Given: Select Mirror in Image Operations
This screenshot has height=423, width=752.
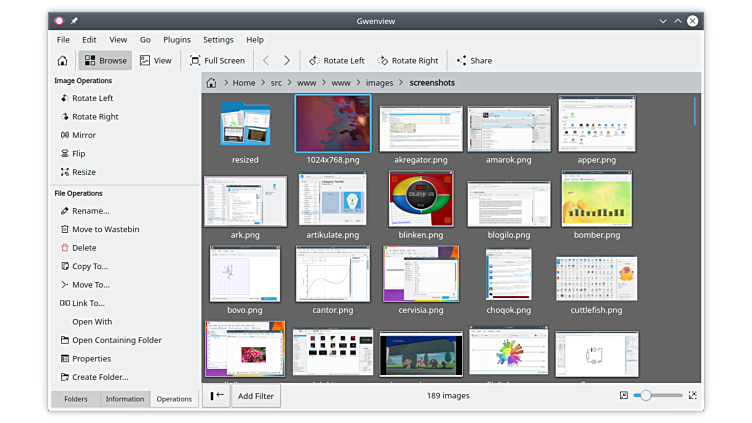Looking at the screenshot, I should click(x=84, y=135).
